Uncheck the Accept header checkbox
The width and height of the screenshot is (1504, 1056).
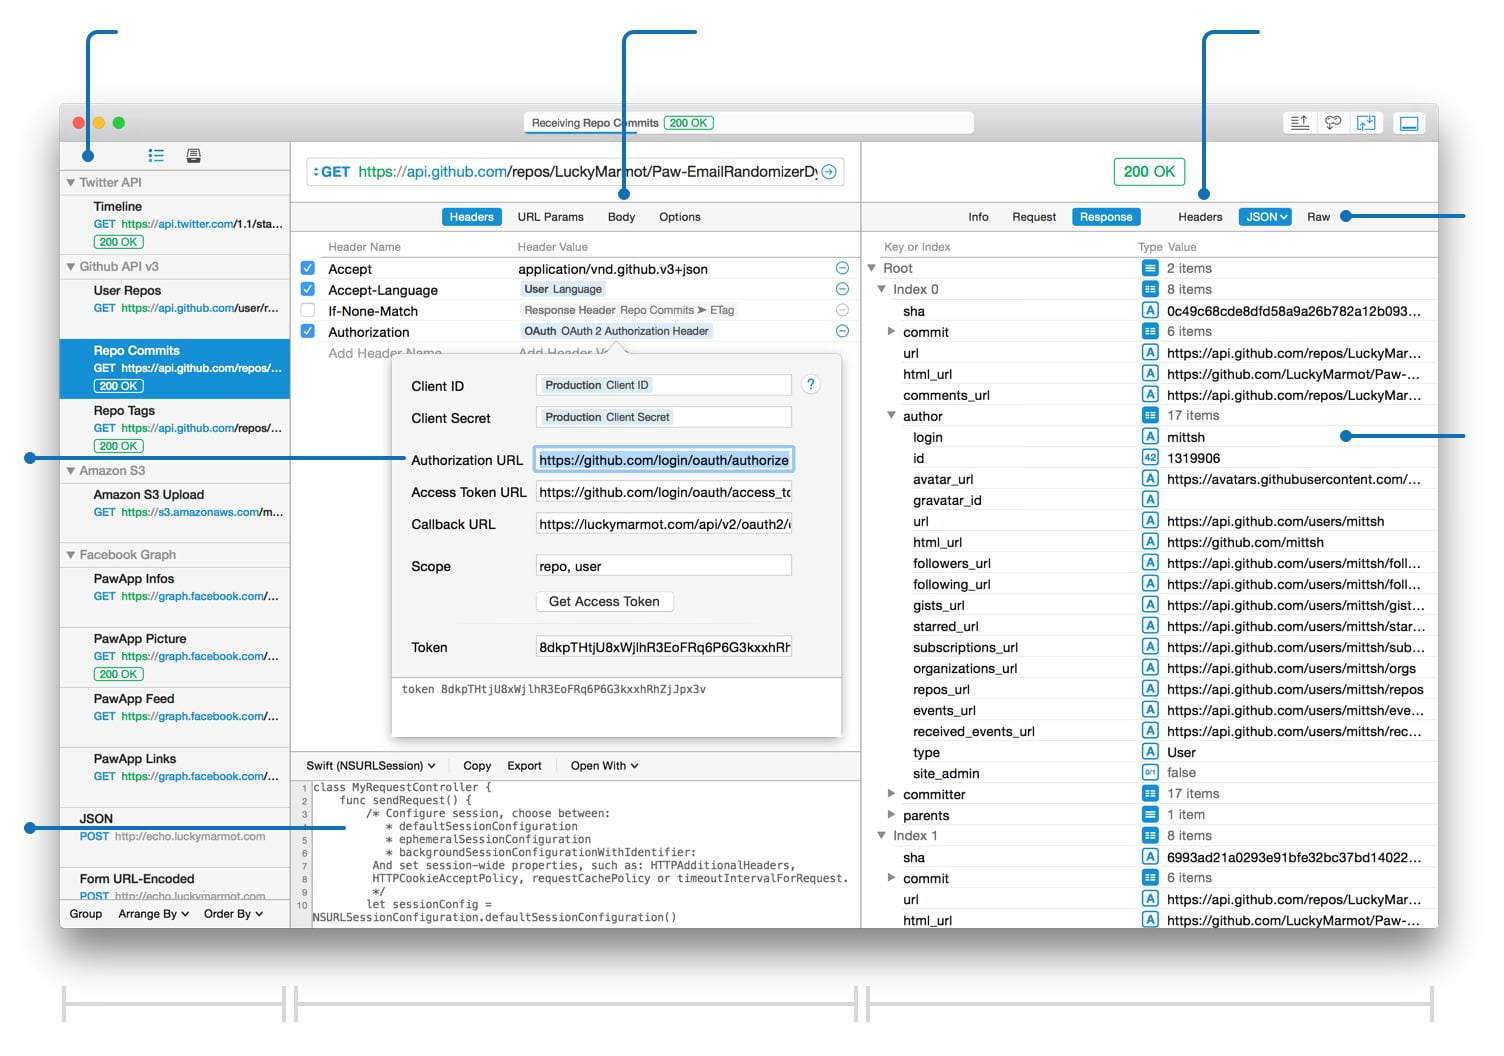point(308,268)
